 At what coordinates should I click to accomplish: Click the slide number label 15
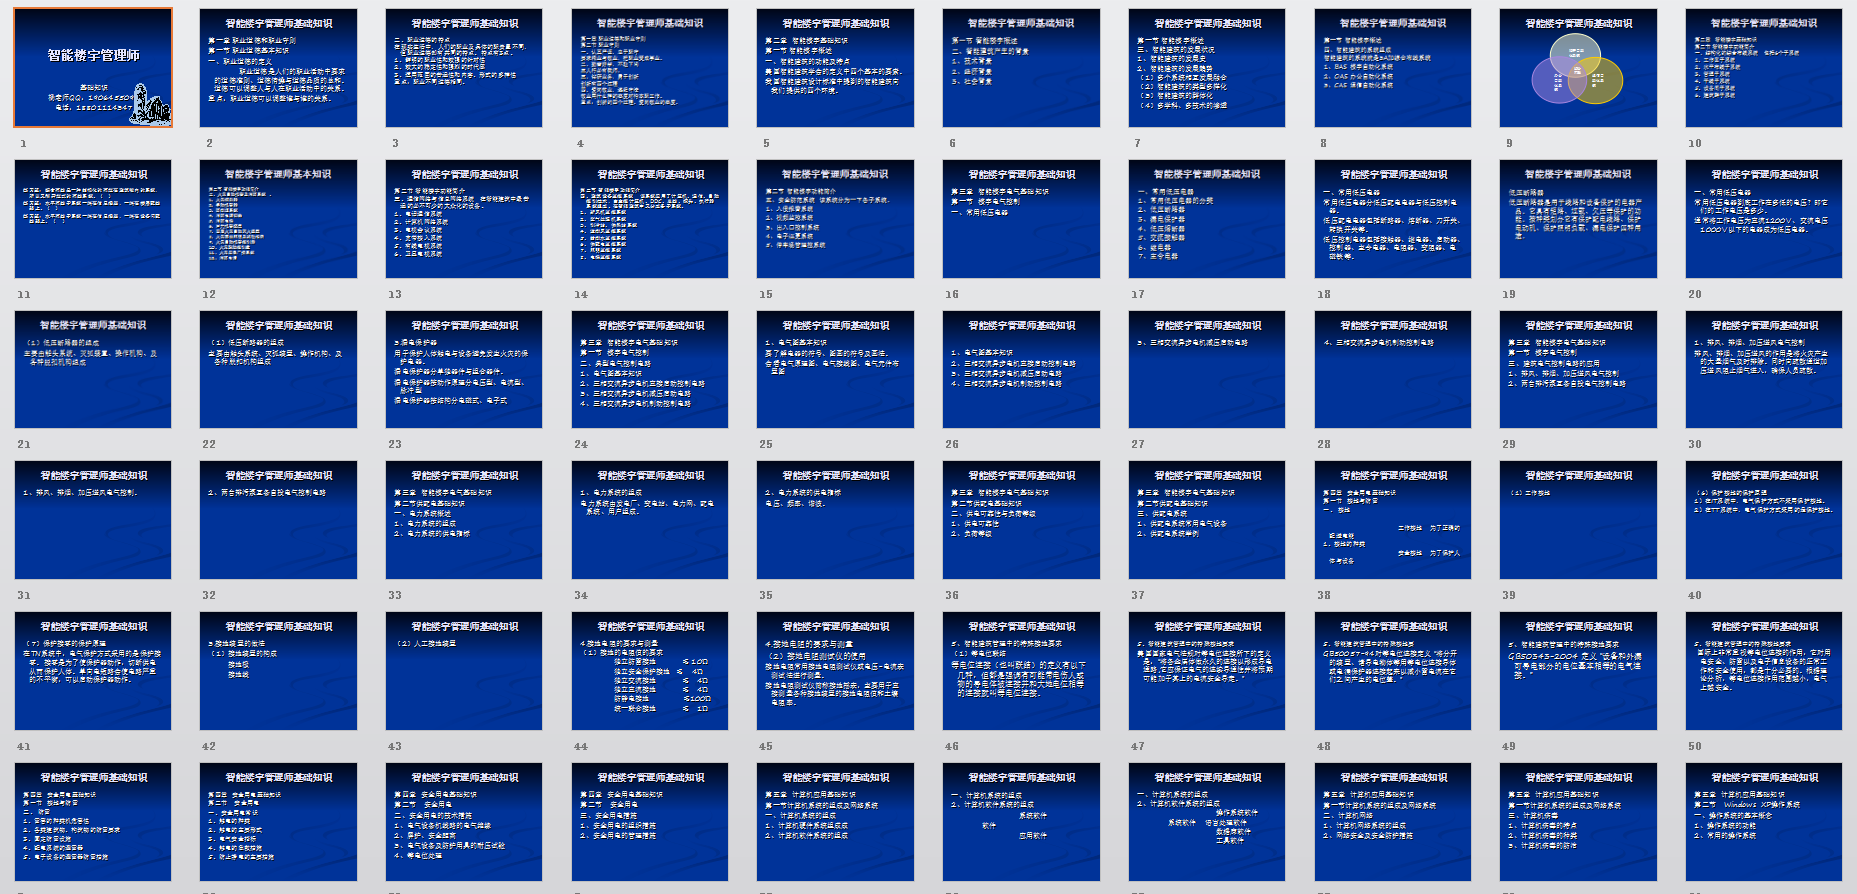tap(766, 294)
